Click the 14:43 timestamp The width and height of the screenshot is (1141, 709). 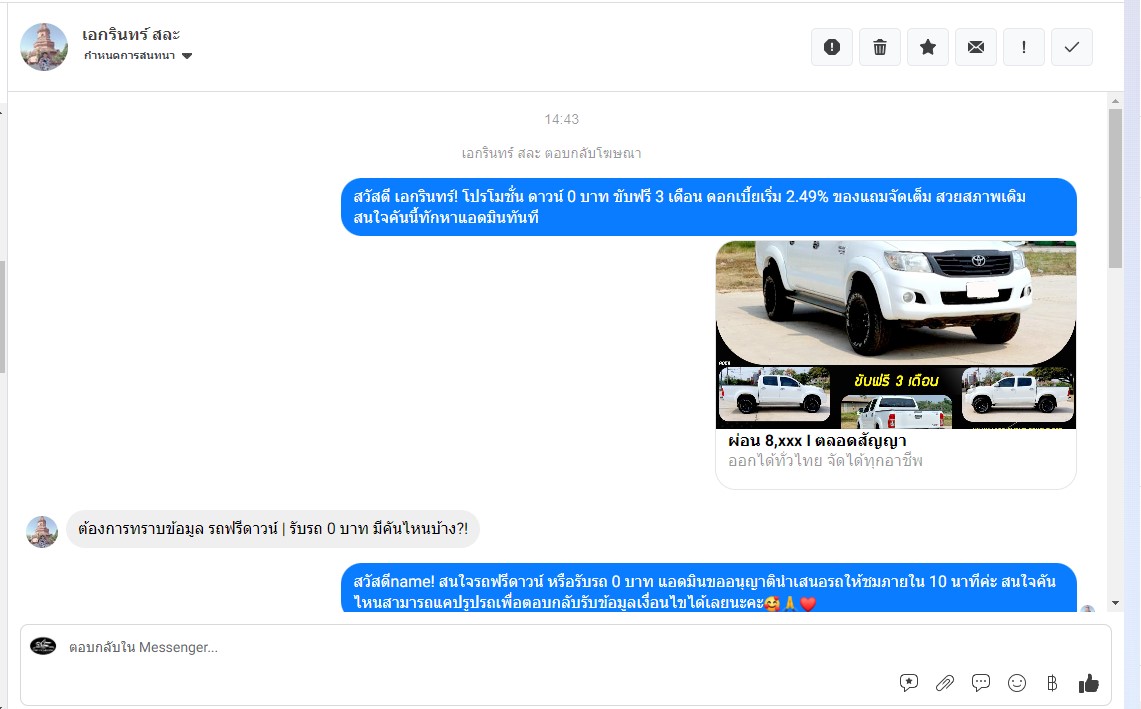click(562, 119)
